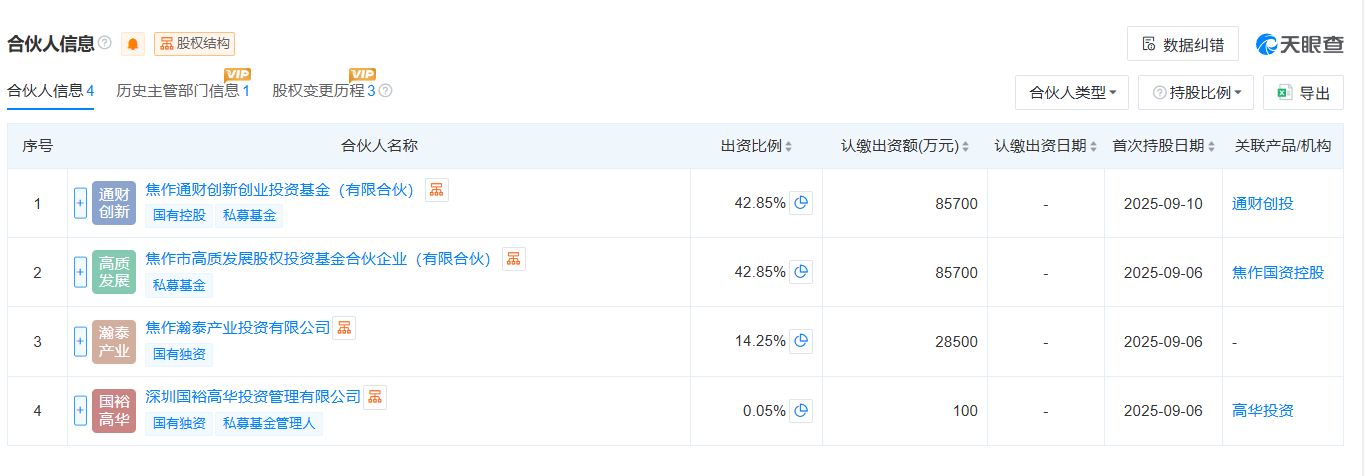Sort by 出资比例 column
The height and width of the screenshot is (476, 1365).
(757, 146)
